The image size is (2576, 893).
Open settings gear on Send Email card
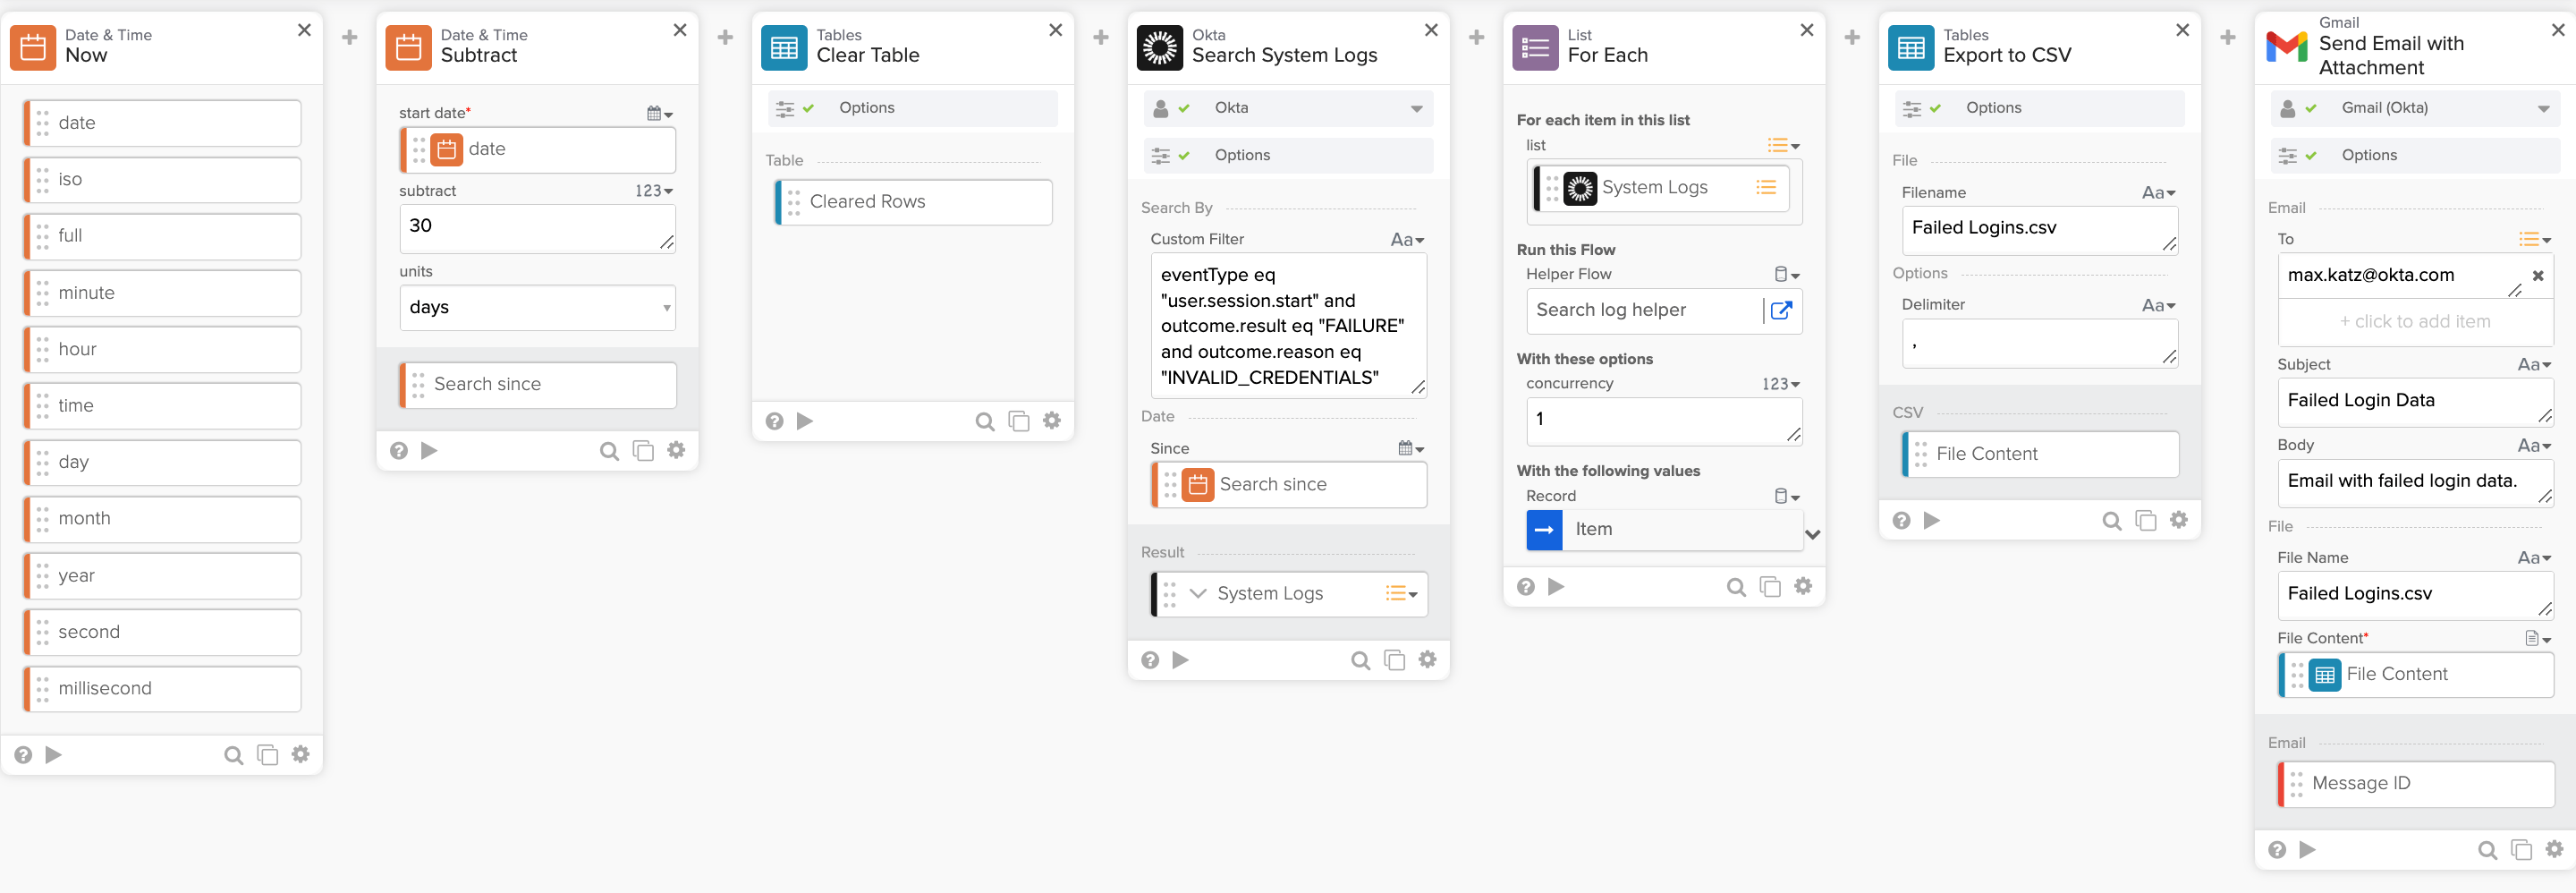coord(2554,849)
